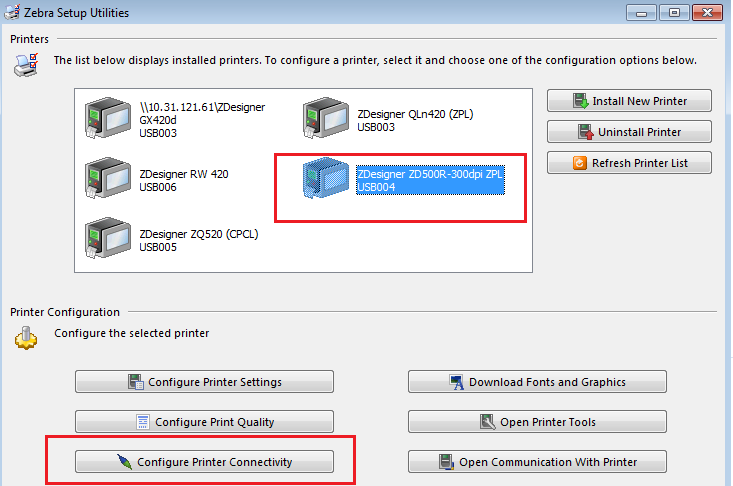Image resolution: width=733 pixels, height=486 pixels.
Task: Open Configure Print Quality
Action: 204,422
